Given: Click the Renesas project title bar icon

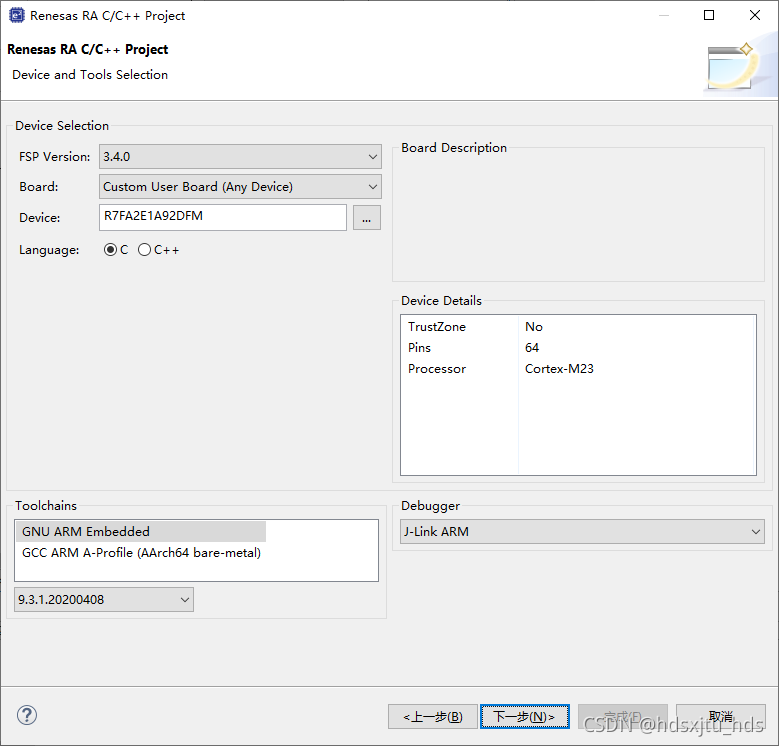Looking at the screenshot, I should (x=16, y=15).
